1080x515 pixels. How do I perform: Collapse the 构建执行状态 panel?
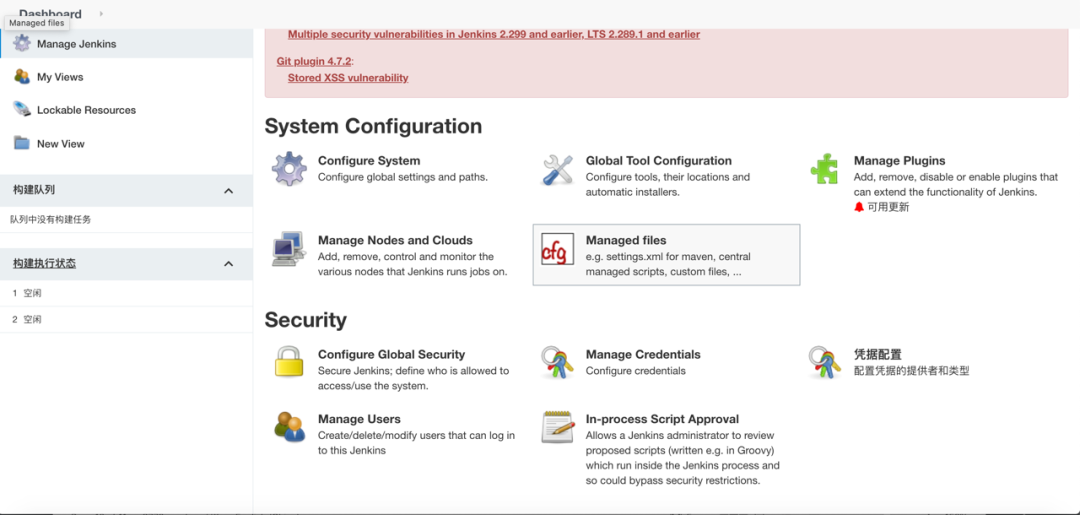[x=229, y=264]
